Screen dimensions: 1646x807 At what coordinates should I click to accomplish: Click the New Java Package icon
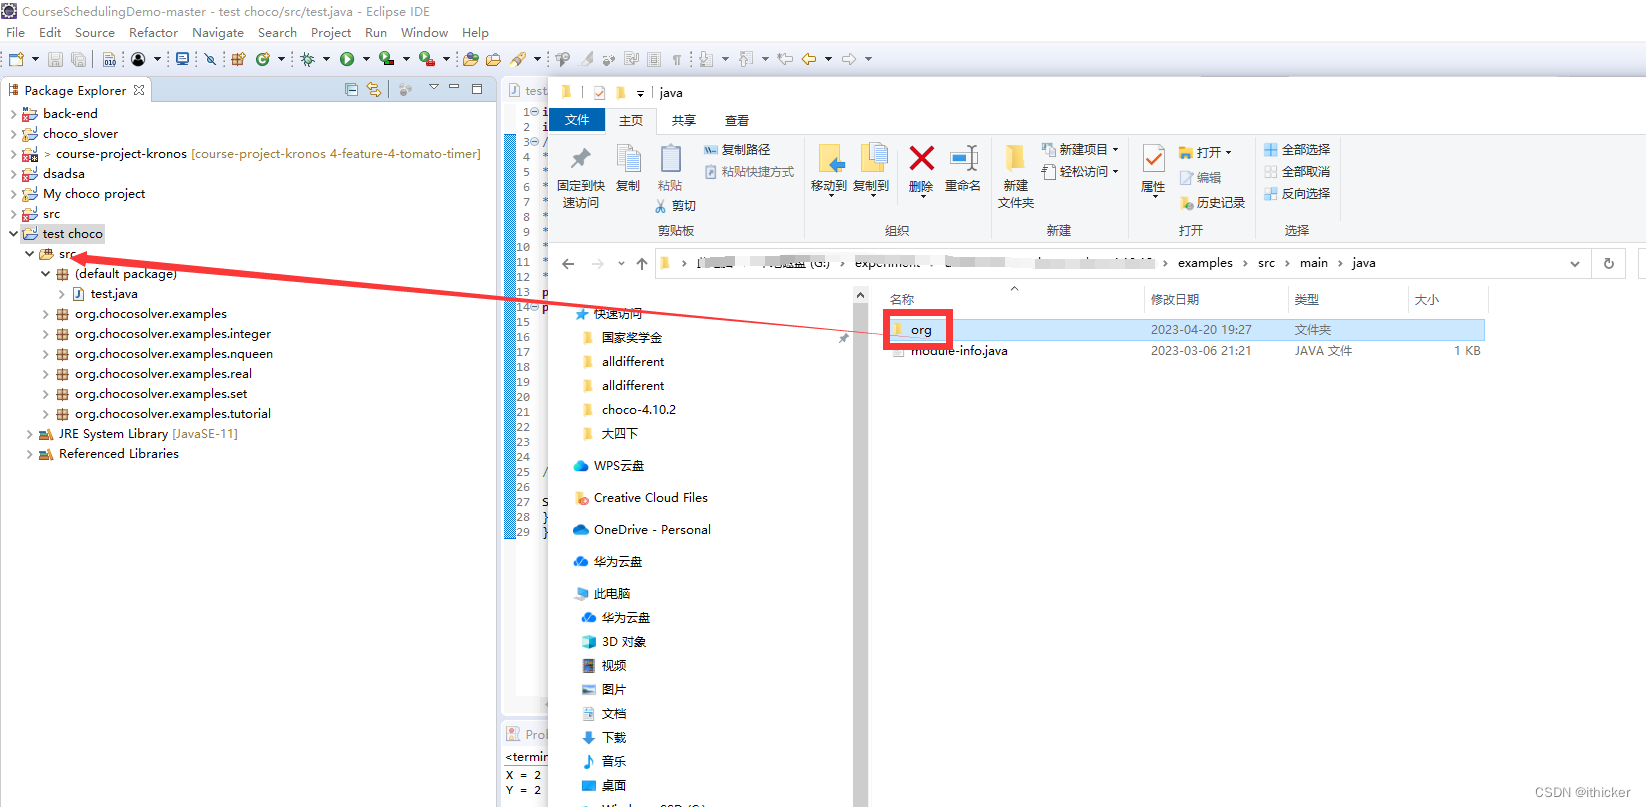click(238, 59)
